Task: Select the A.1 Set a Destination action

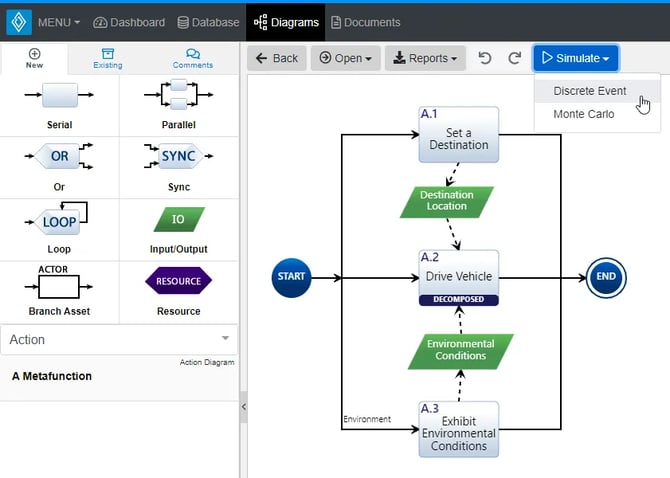Action: (458, 135)
